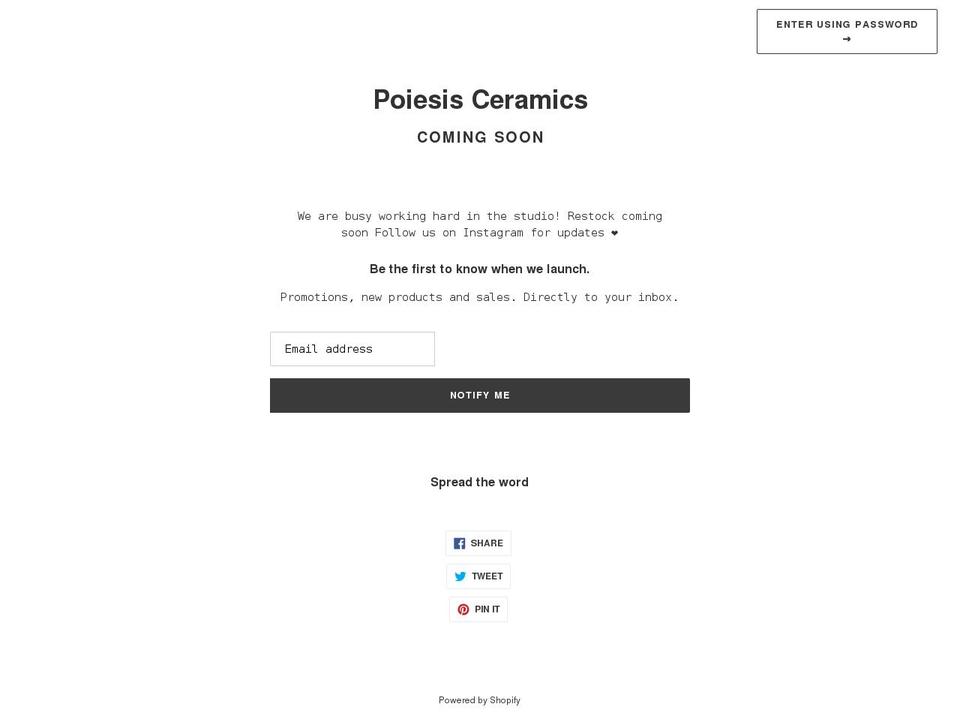This screenshot has width=960, height=728.
Task: Click the SHARE label to share on Facebook
Action: [x=487, y=543]
